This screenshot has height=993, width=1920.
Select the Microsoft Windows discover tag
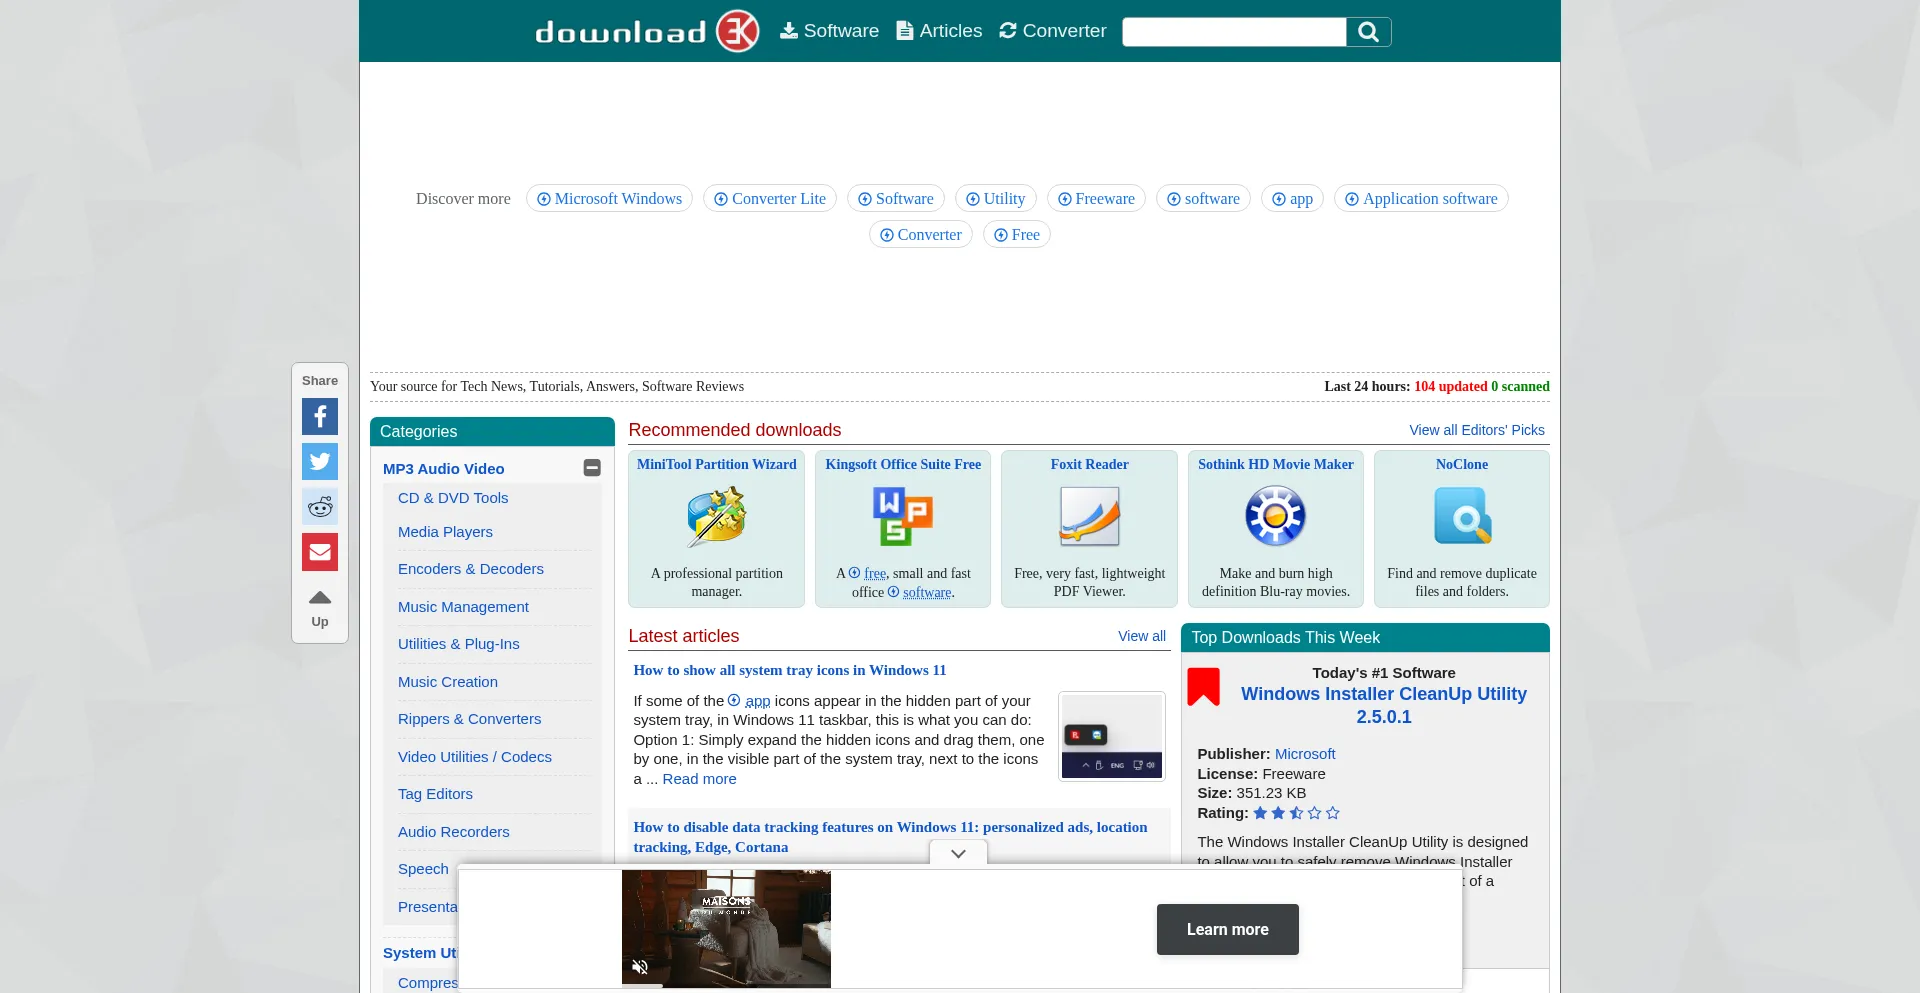click(609, 198)
